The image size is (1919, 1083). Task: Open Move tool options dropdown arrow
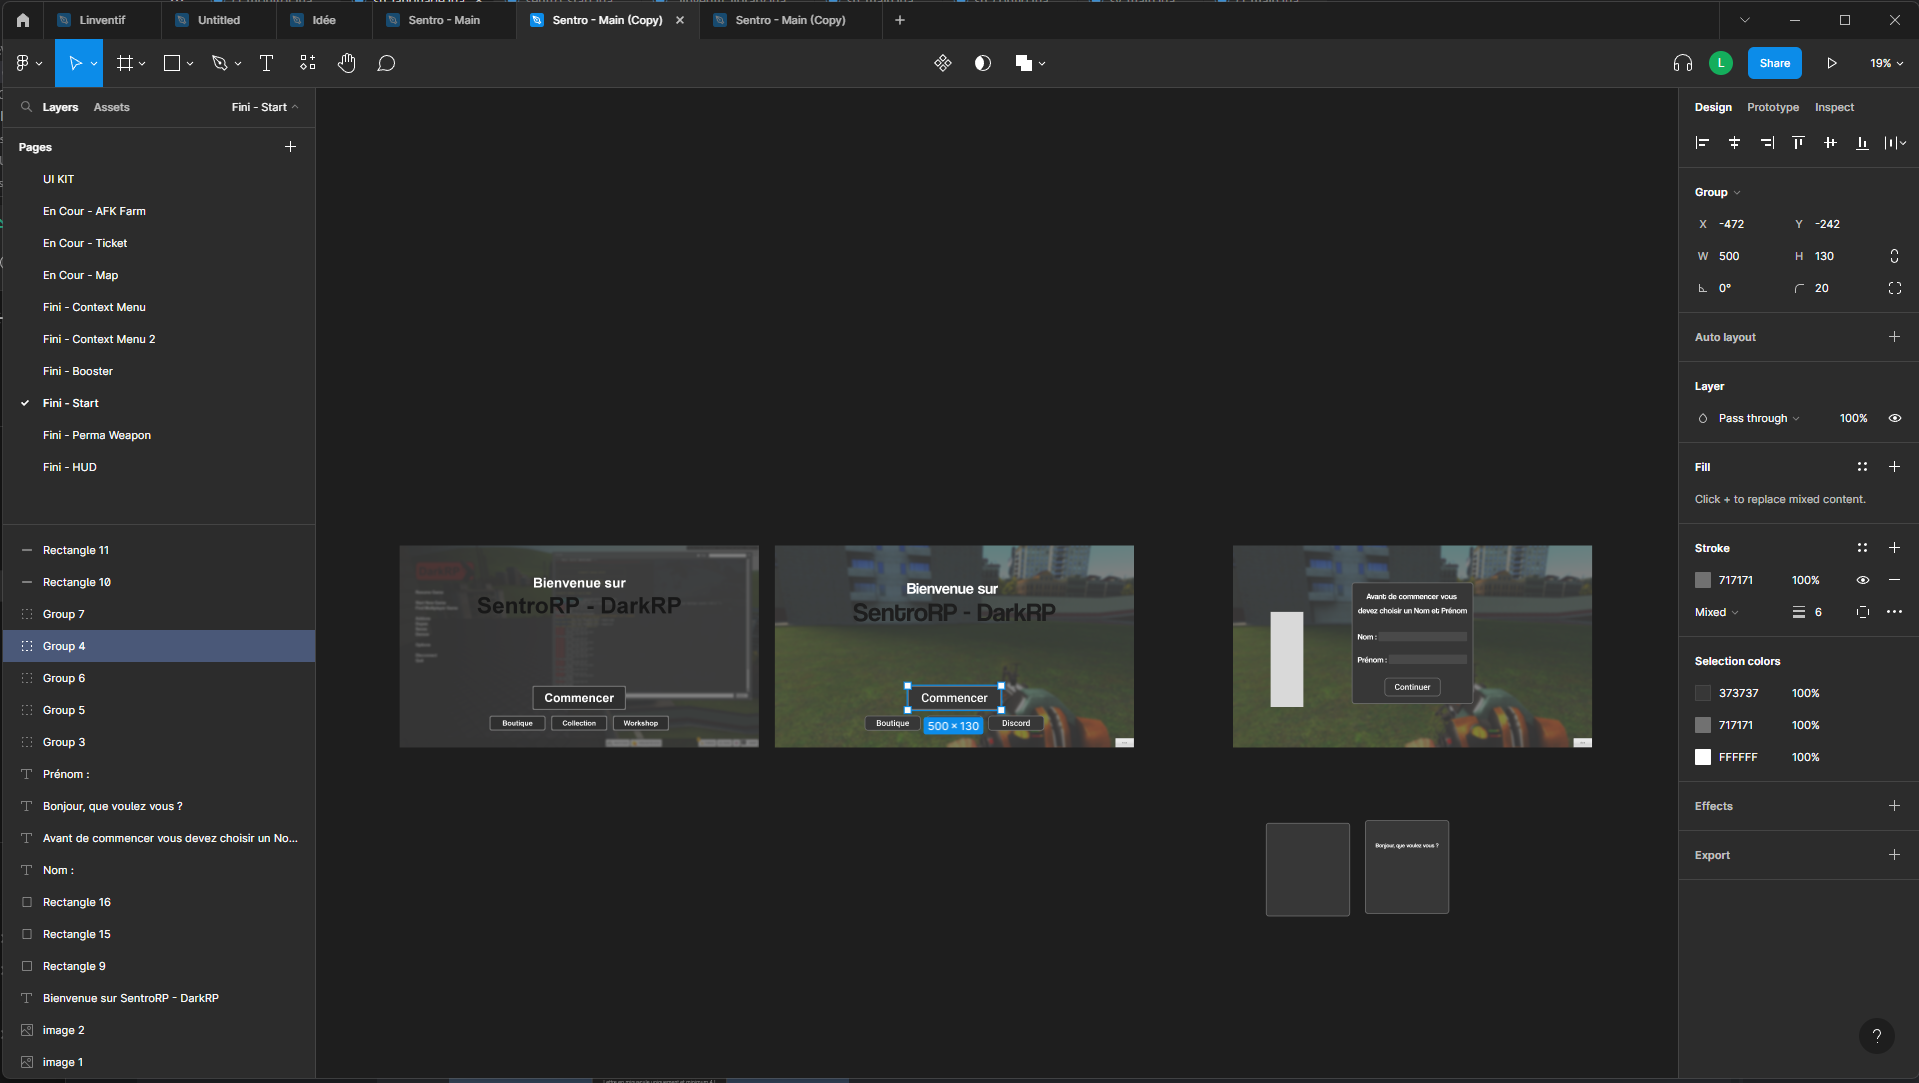94,64
